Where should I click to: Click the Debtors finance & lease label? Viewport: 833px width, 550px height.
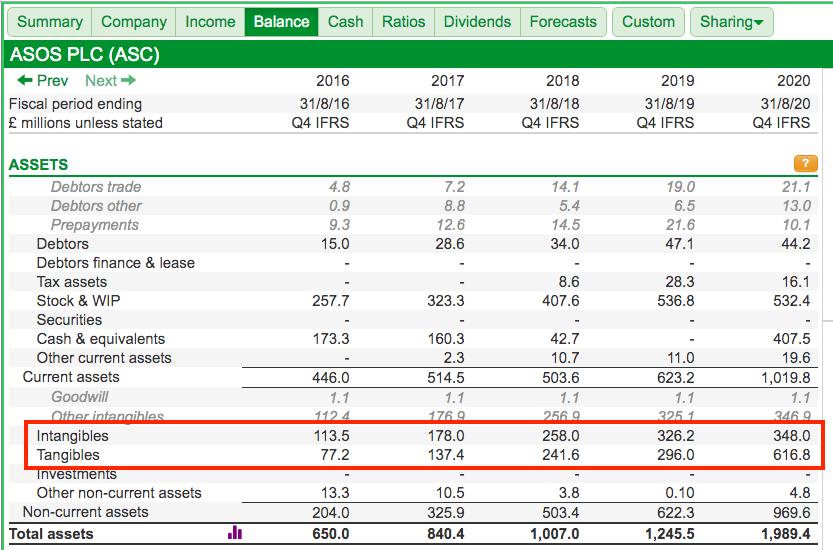click(116, 263)
